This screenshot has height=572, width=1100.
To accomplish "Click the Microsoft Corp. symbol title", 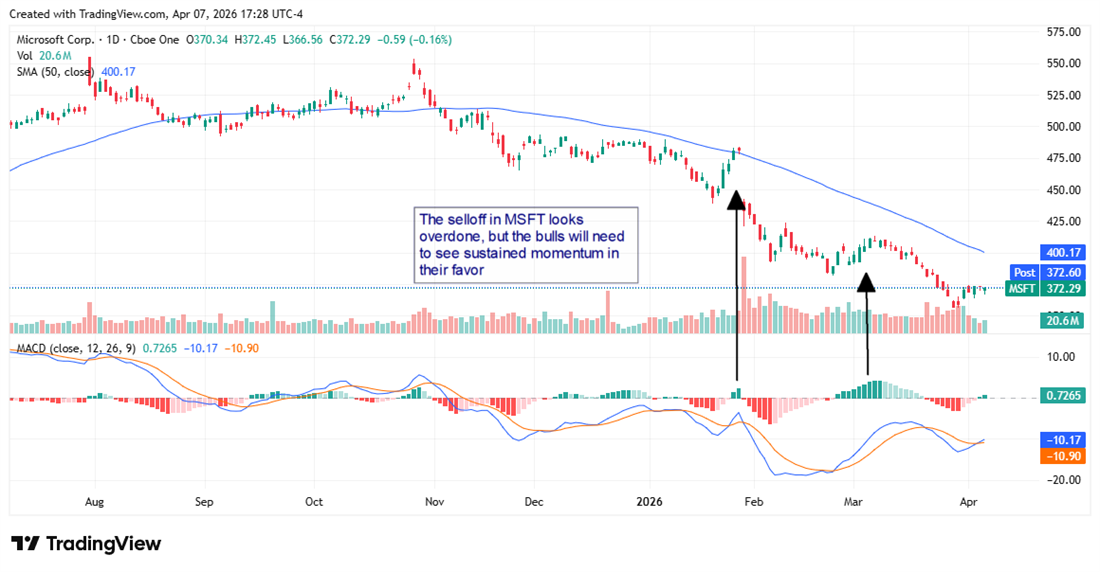I will tap(53, 40).
